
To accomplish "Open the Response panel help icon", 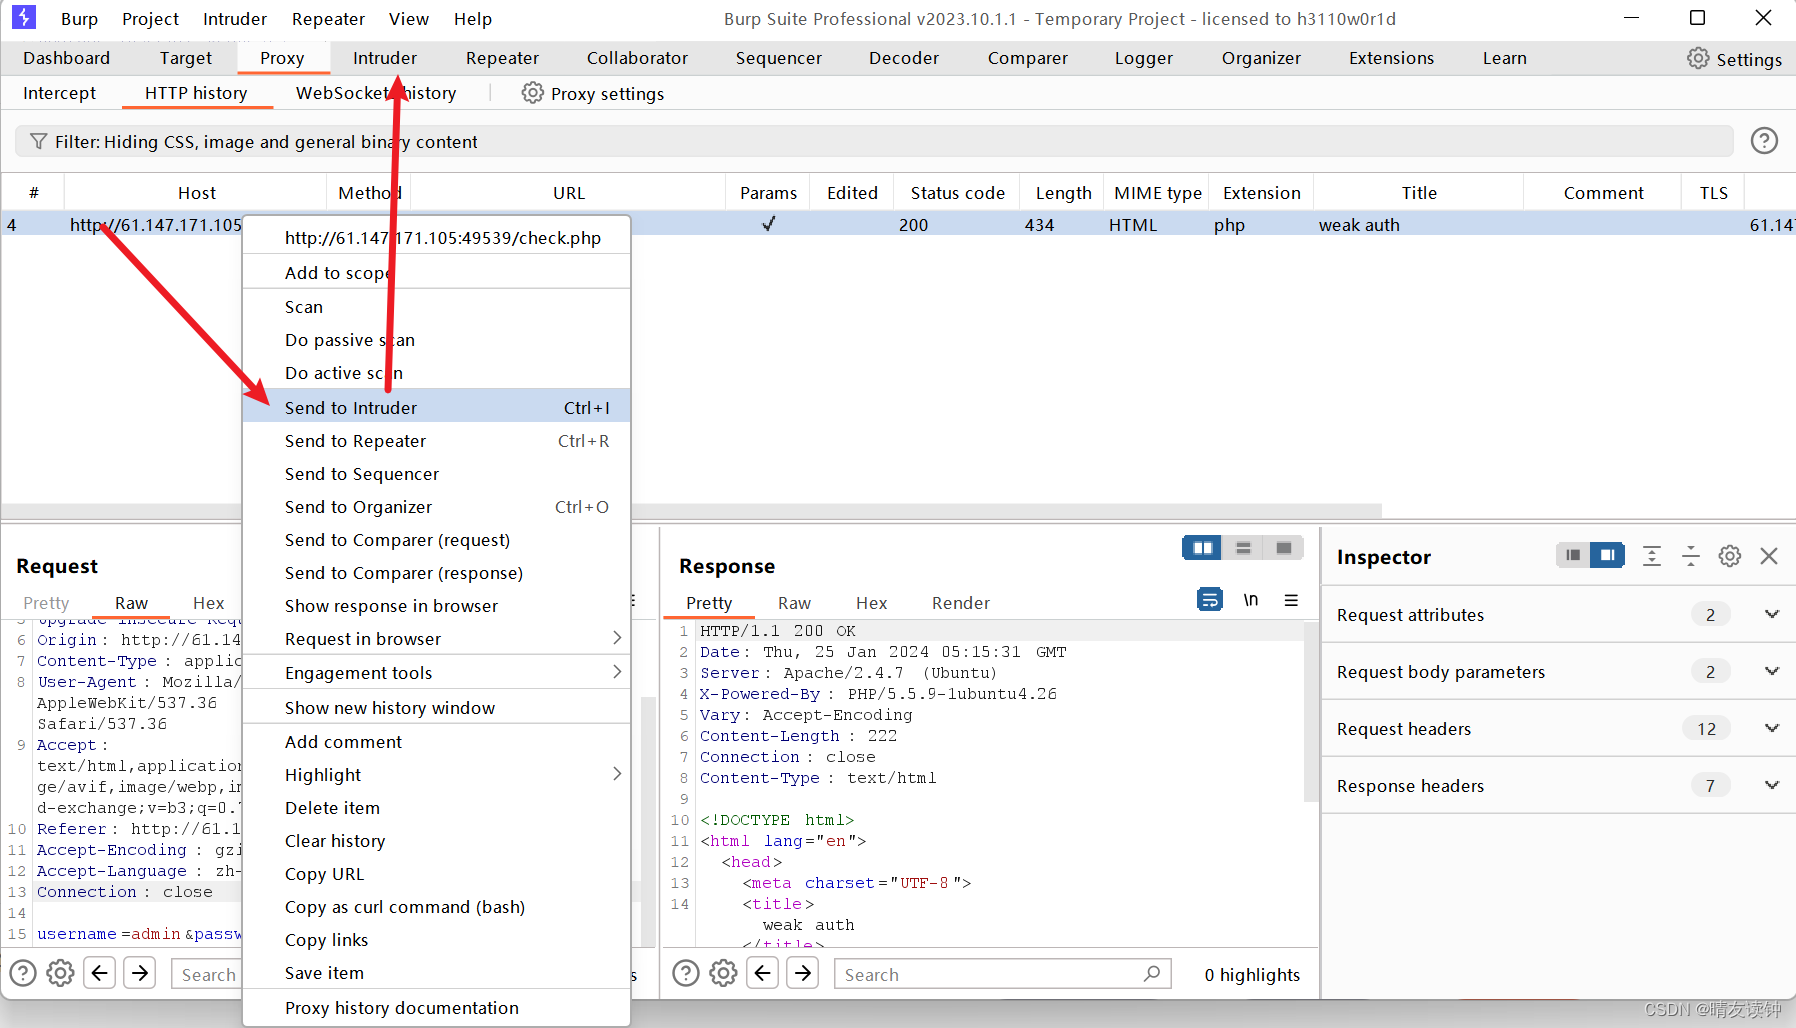I will [x=686, y=973].
